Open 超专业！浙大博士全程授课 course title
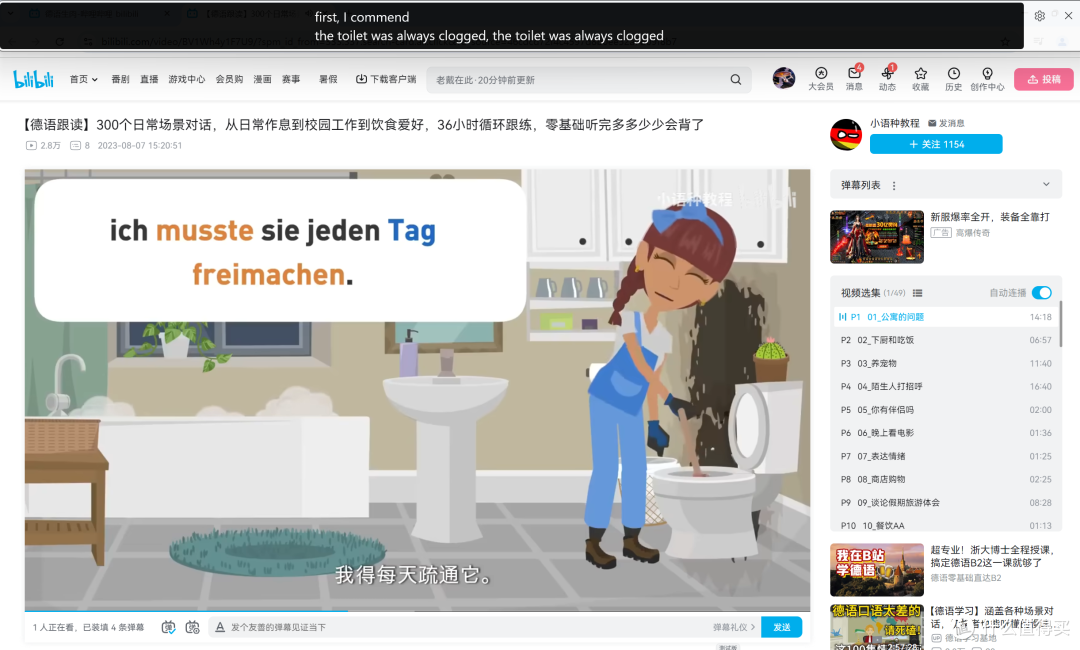This screenshot has width=1080, height=650. tap(992, 556)
